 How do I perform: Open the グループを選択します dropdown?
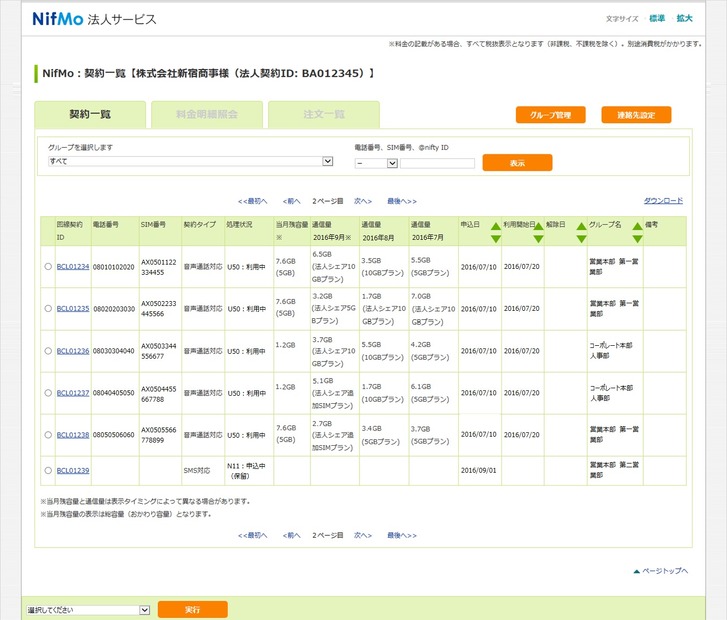pos(191,161)
